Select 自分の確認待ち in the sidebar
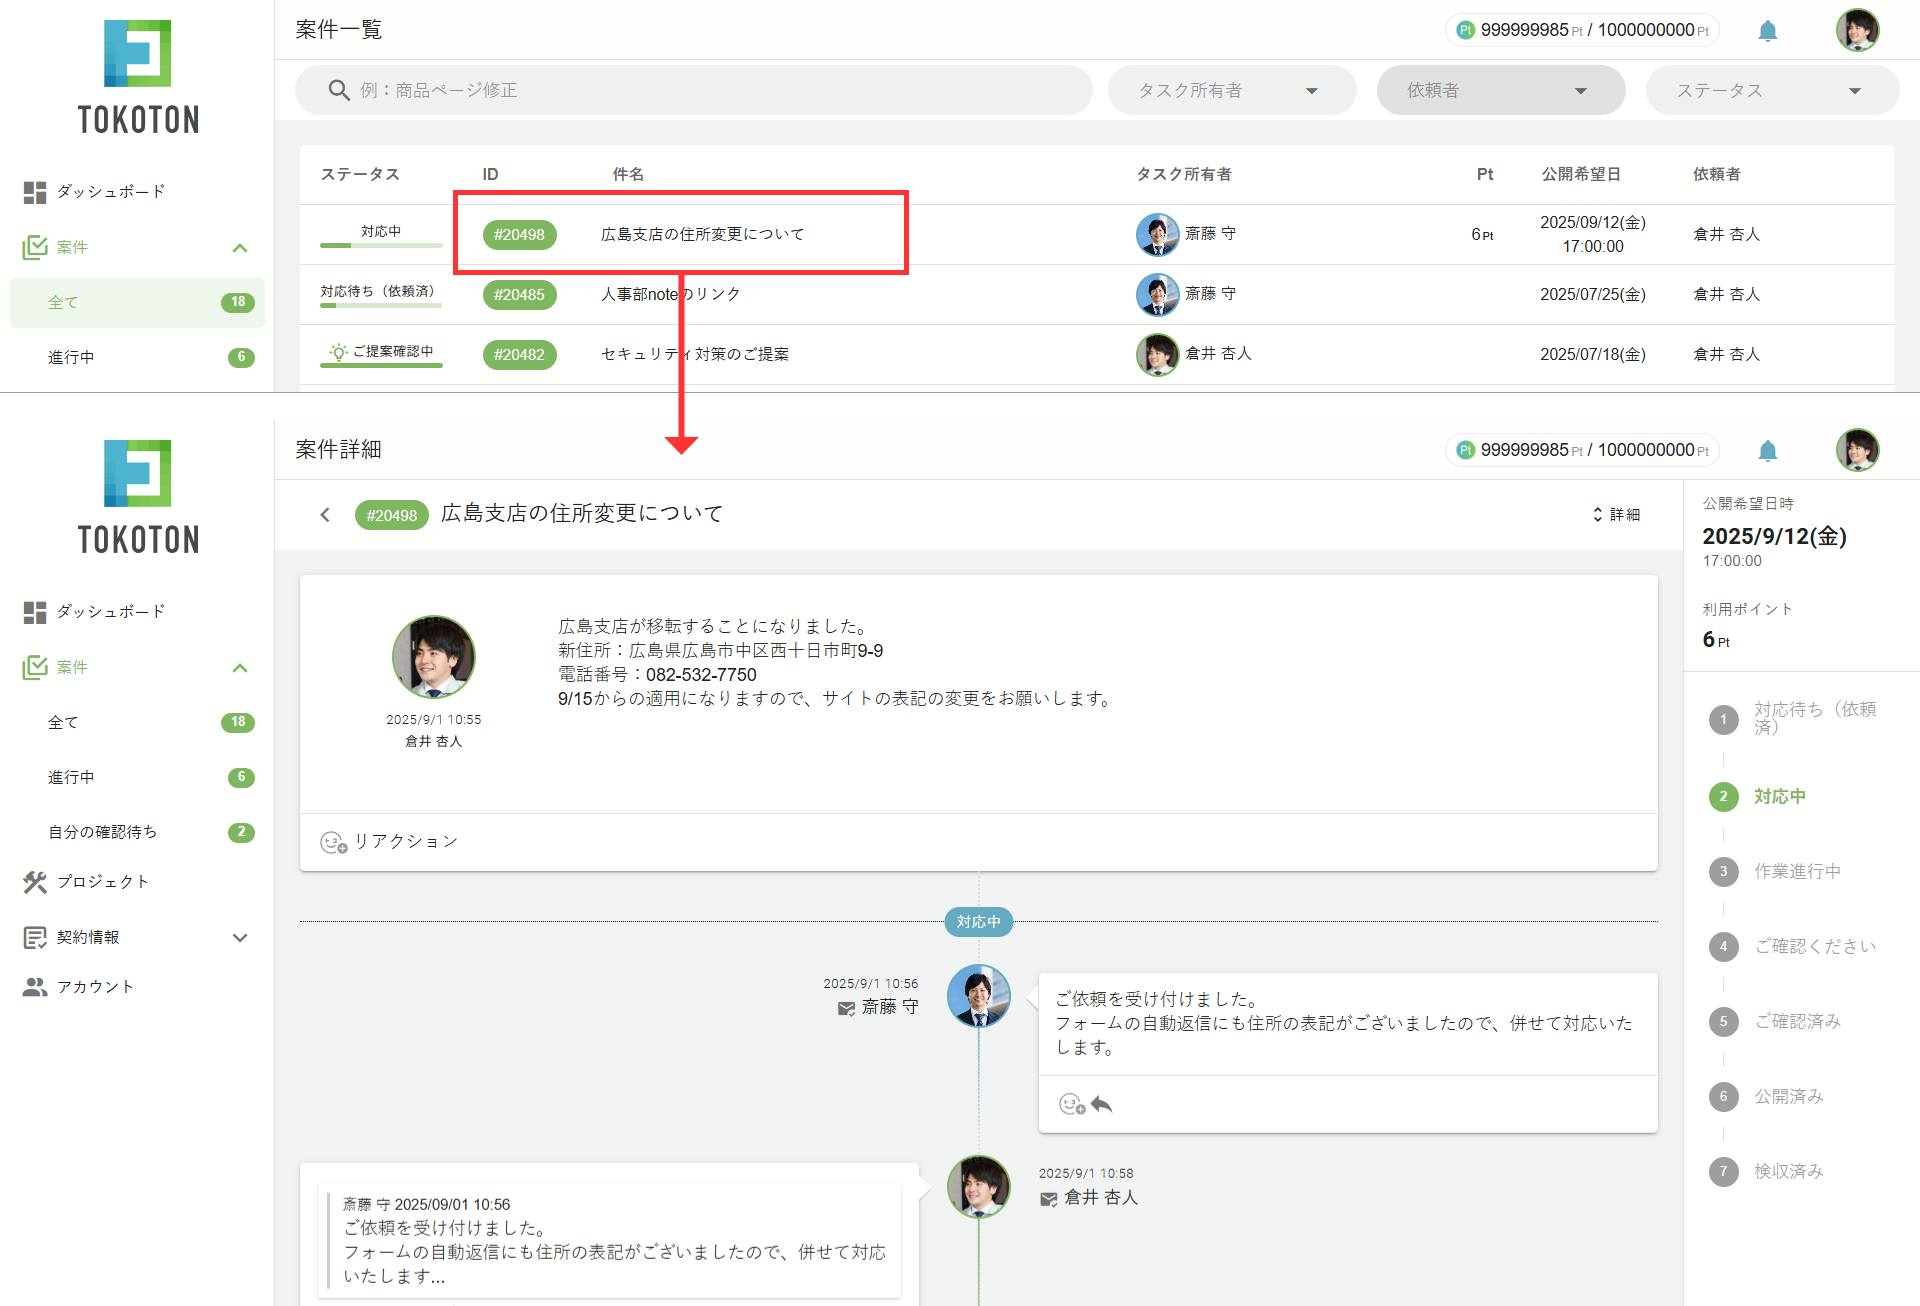The image size is (1920, 1306). coord(102,832)
